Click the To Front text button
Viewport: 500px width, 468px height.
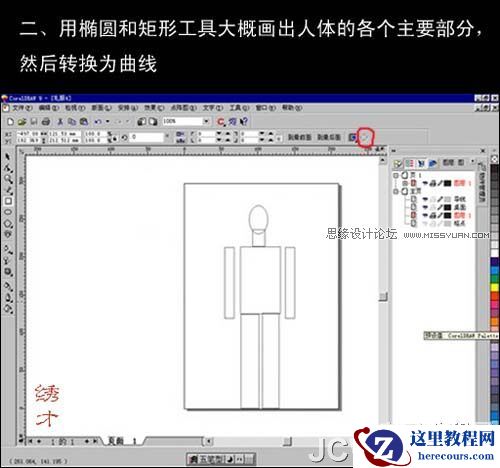[x=299, y=137]
